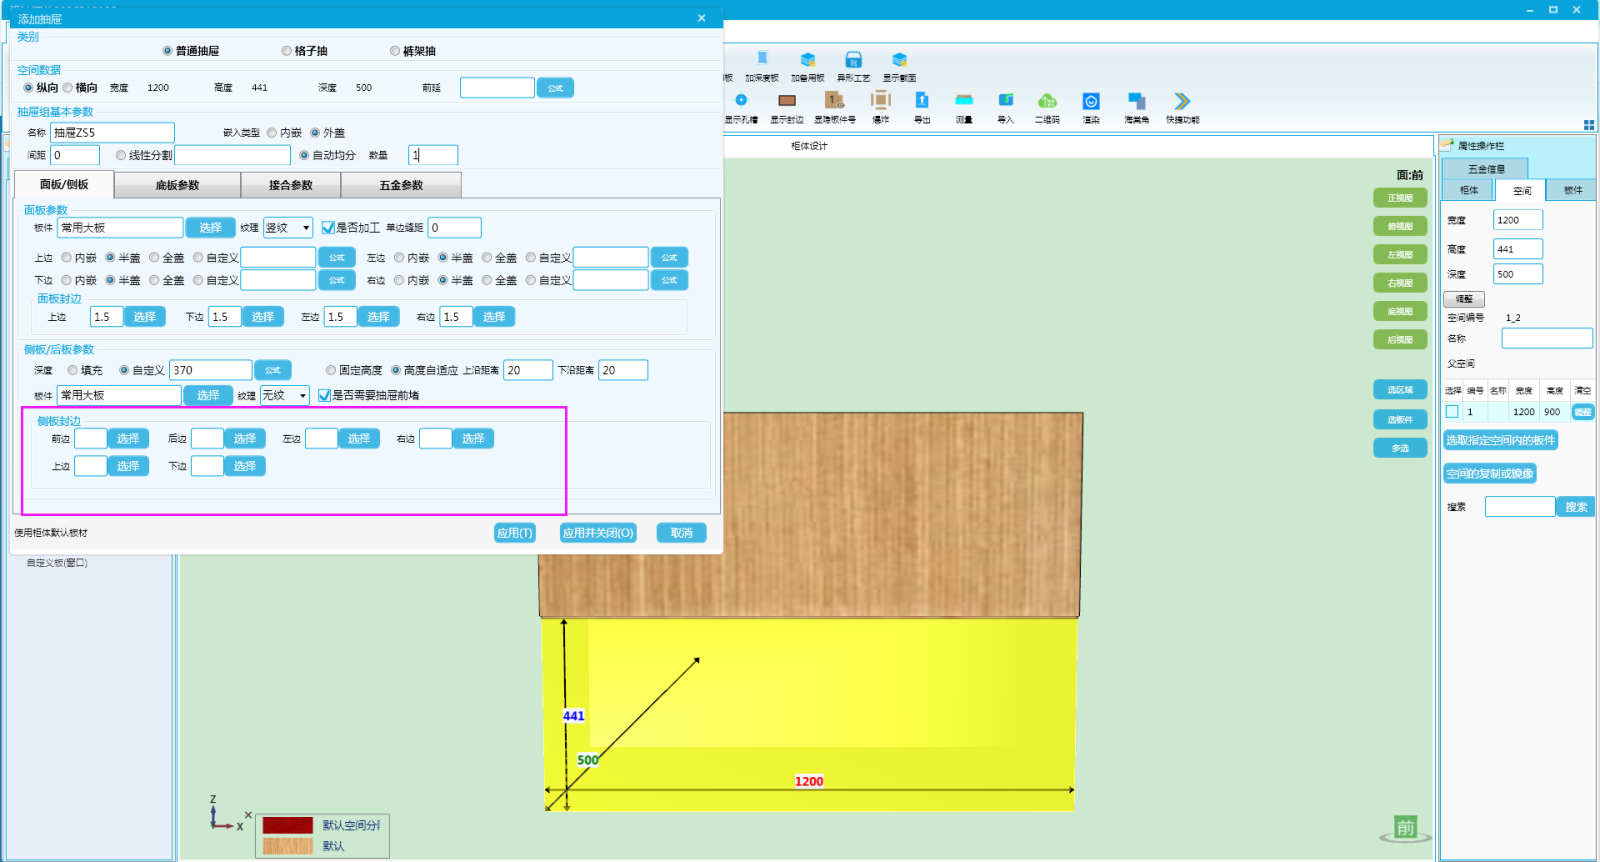Tick the row 1 select checkbox in the 父空间 table
Viewport: 1600px width, 862px height.
click(1452, 411)
